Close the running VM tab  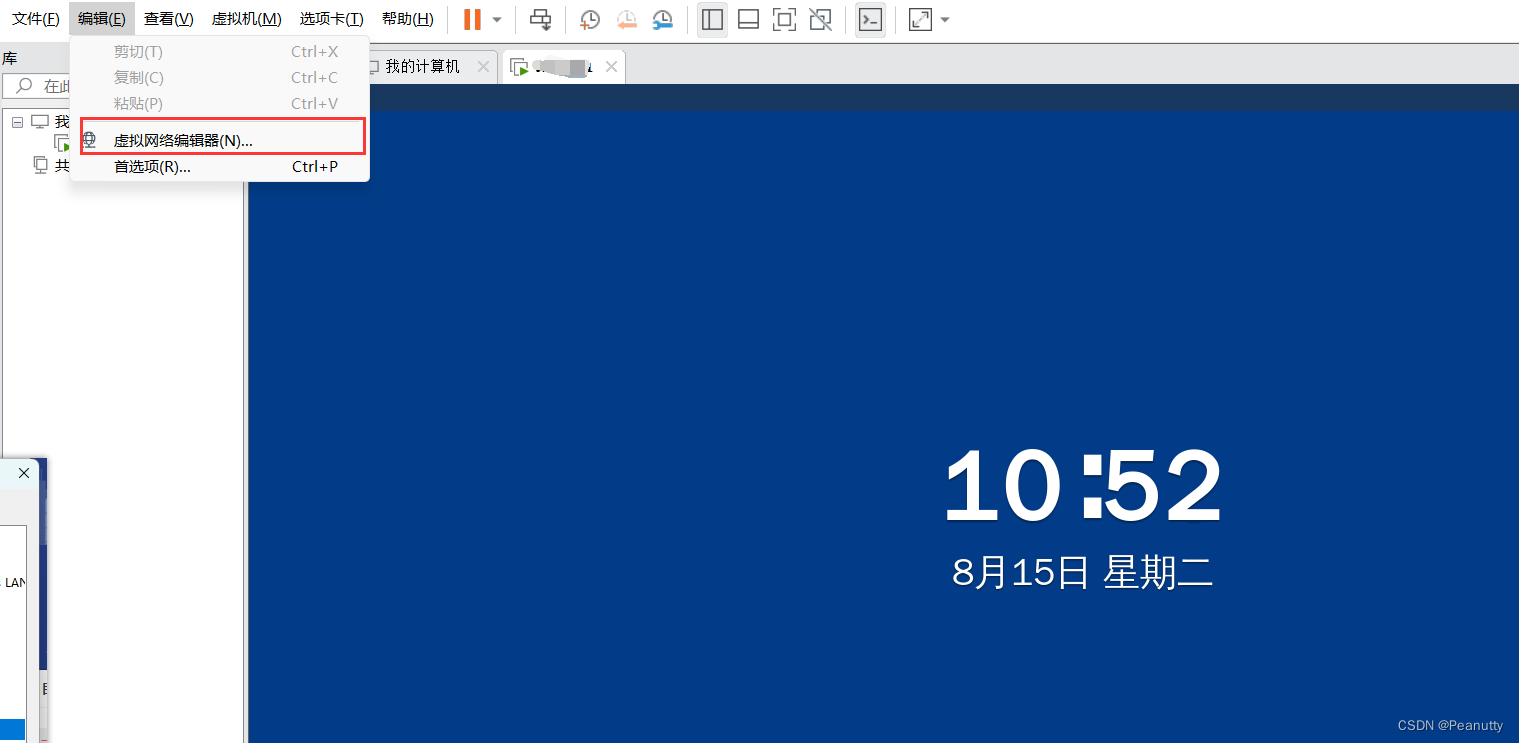611,67
